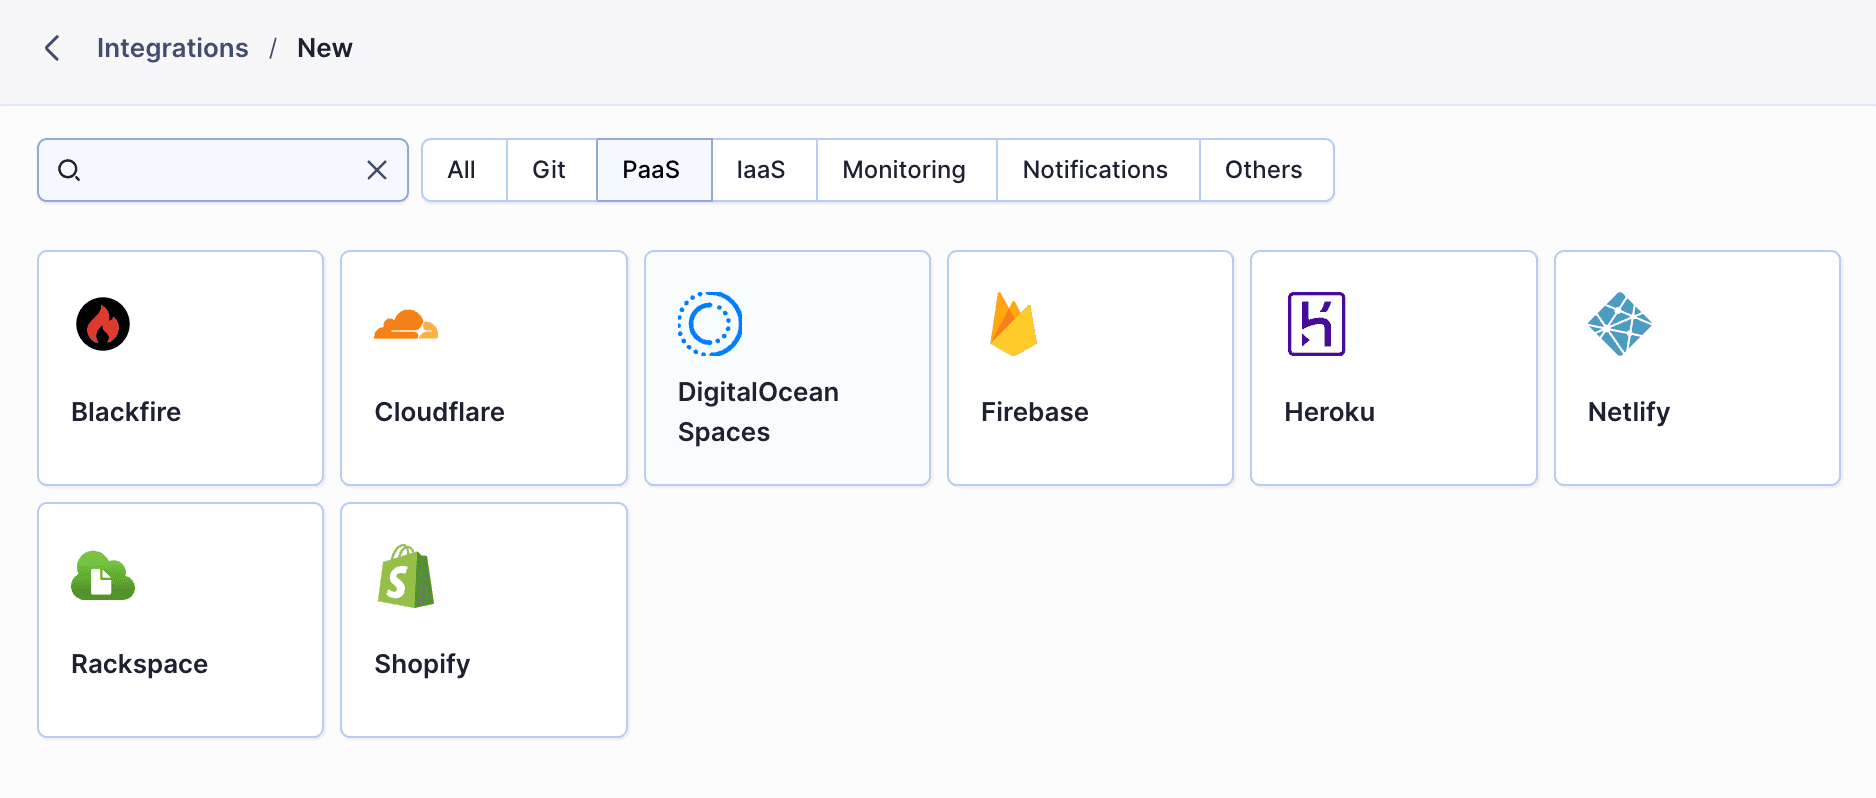Add the Rackspace integration label

[139, 664]
